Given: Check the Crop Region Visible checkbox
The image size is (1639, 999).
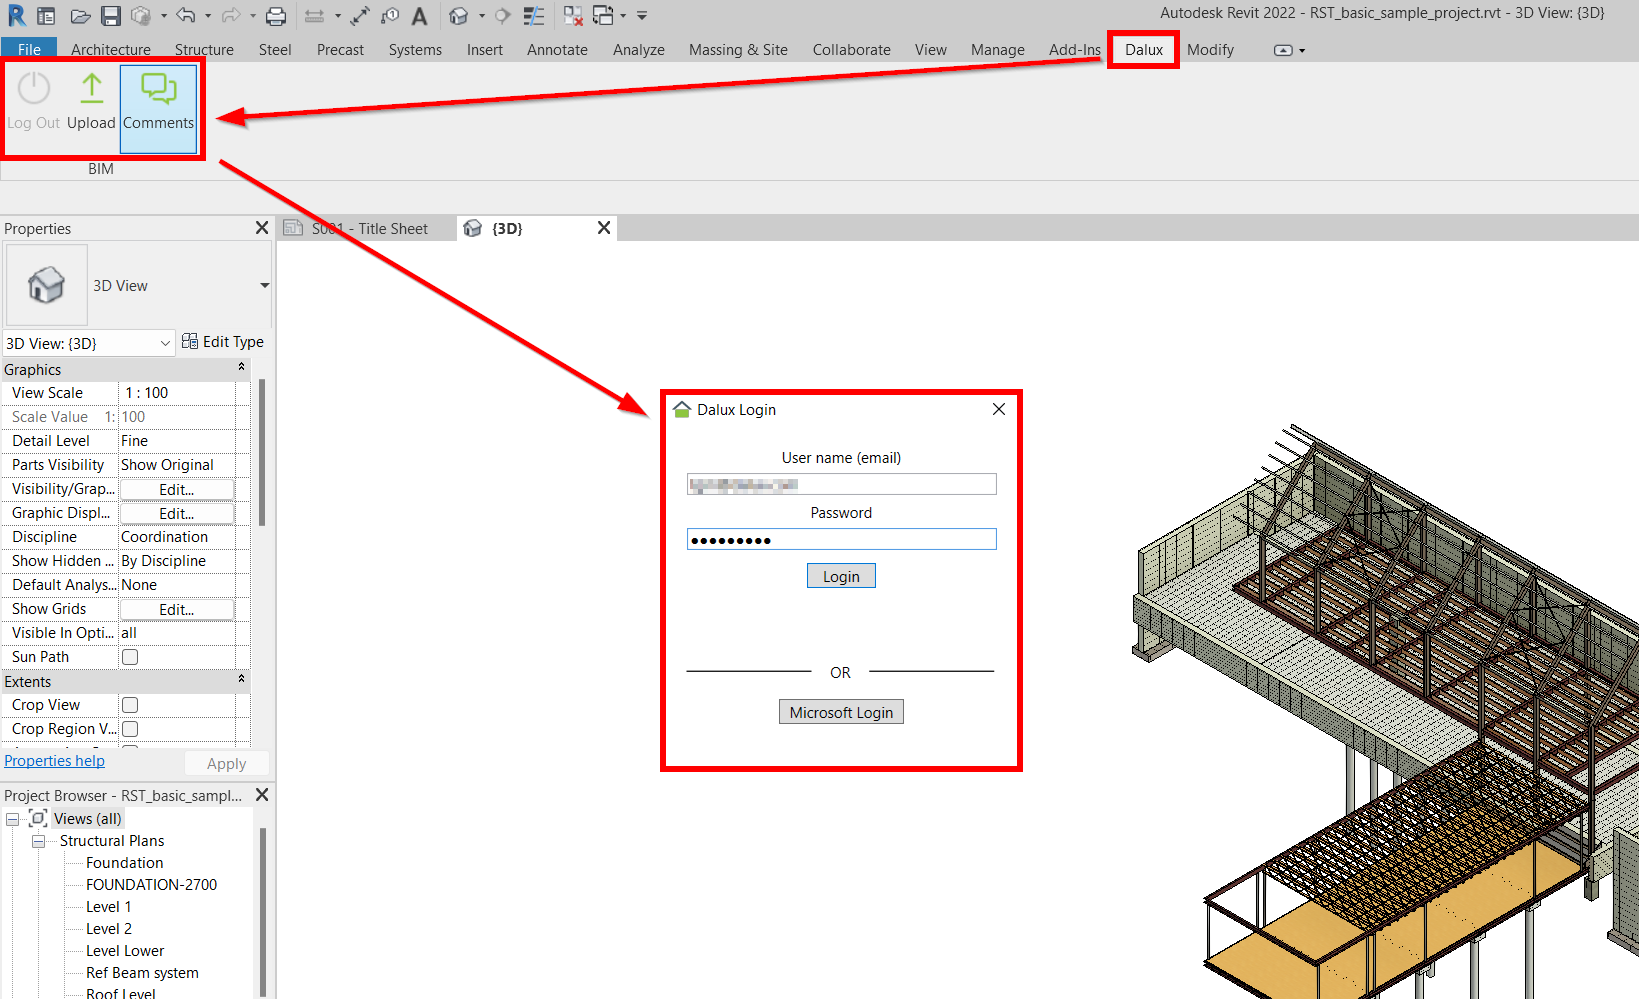Looking at the screenshot, I should pos(130,729).
